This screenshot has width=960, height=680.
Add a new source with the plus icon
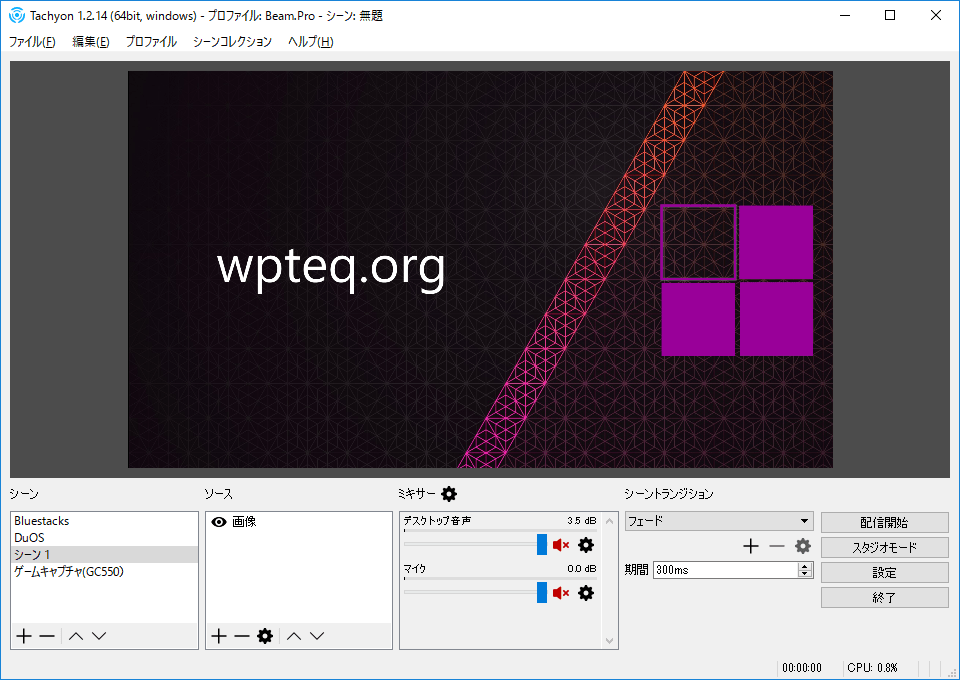click(217, 635)
